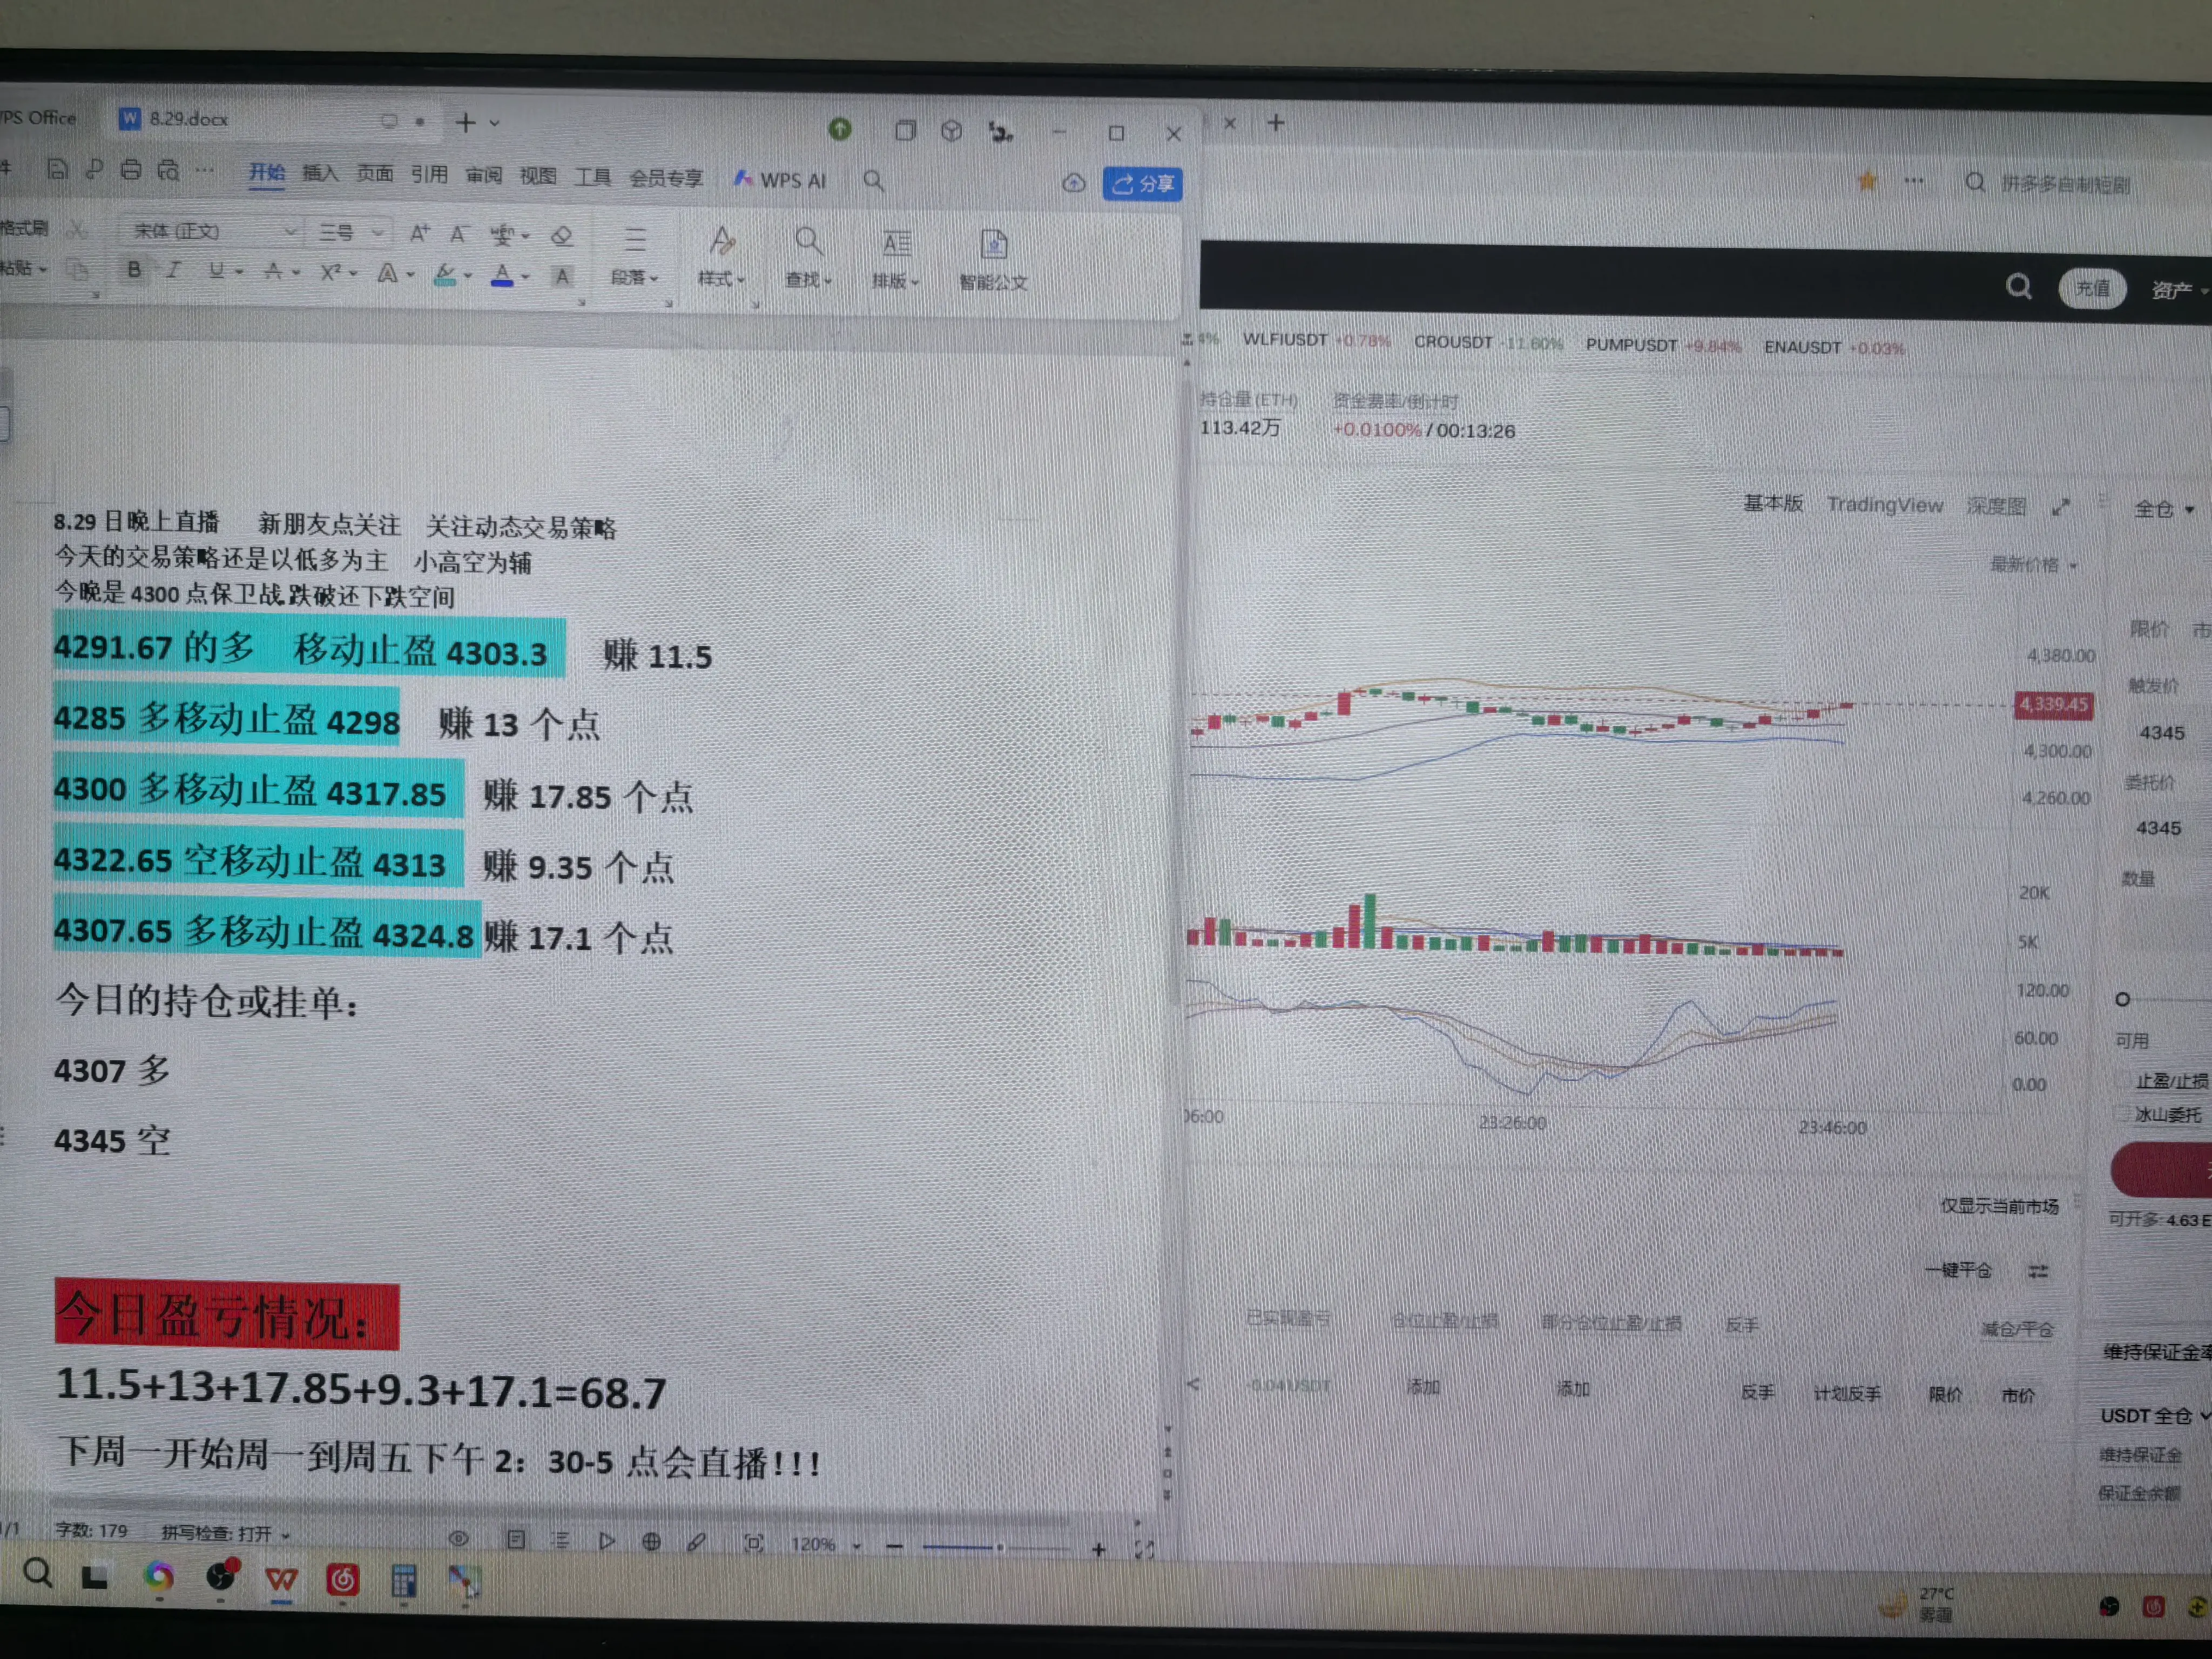Click the cloud sync icon near 分享
The width and height of the screenshot is (2212, 1659).
point(1073,183)
